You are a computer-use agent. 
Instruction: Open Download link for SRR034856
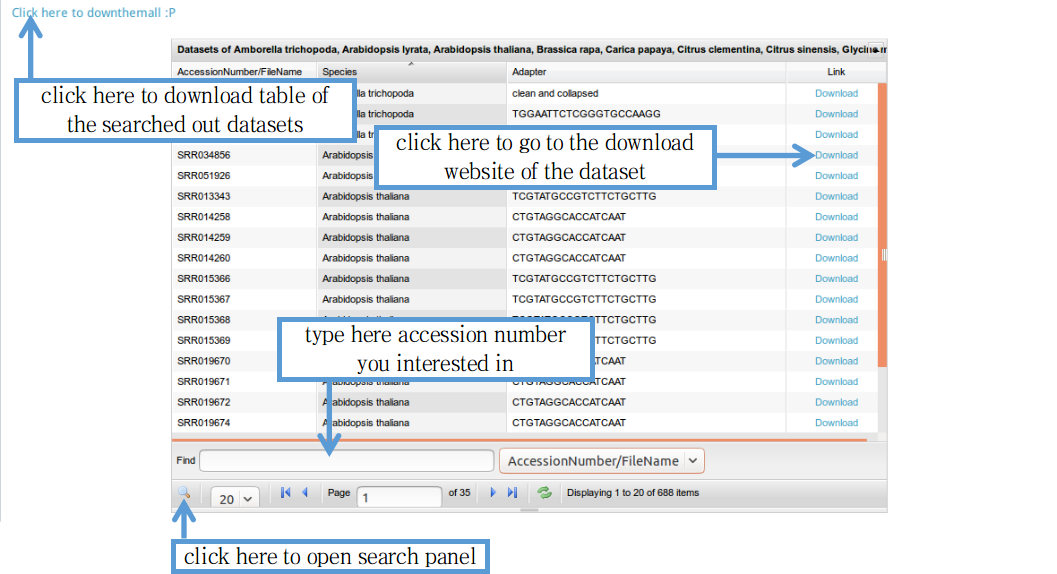point(836,155)
